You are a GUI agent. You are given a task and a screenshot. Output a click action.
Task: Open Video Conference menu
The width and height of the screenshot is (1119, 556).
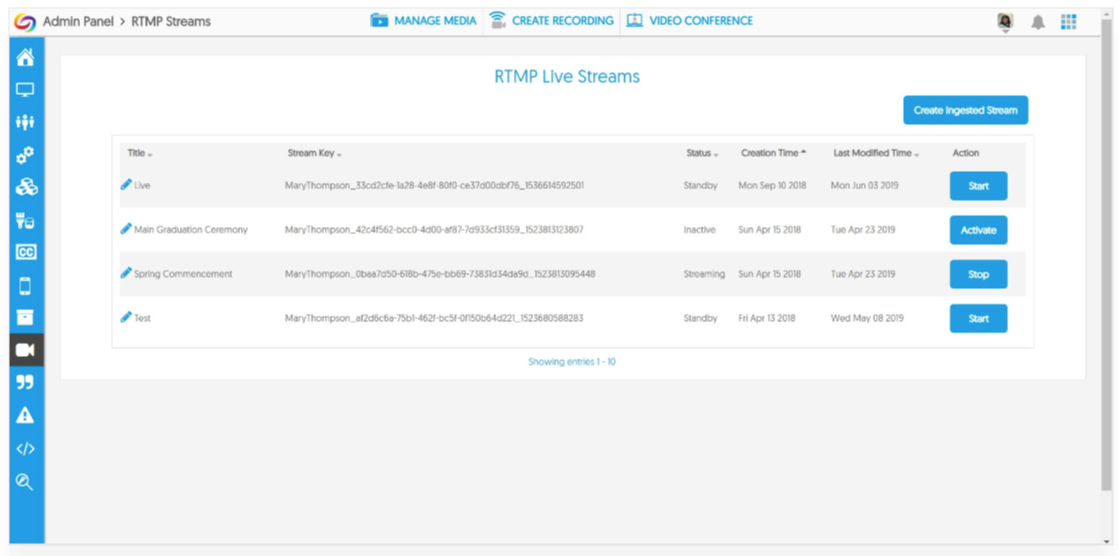(689, 21)
